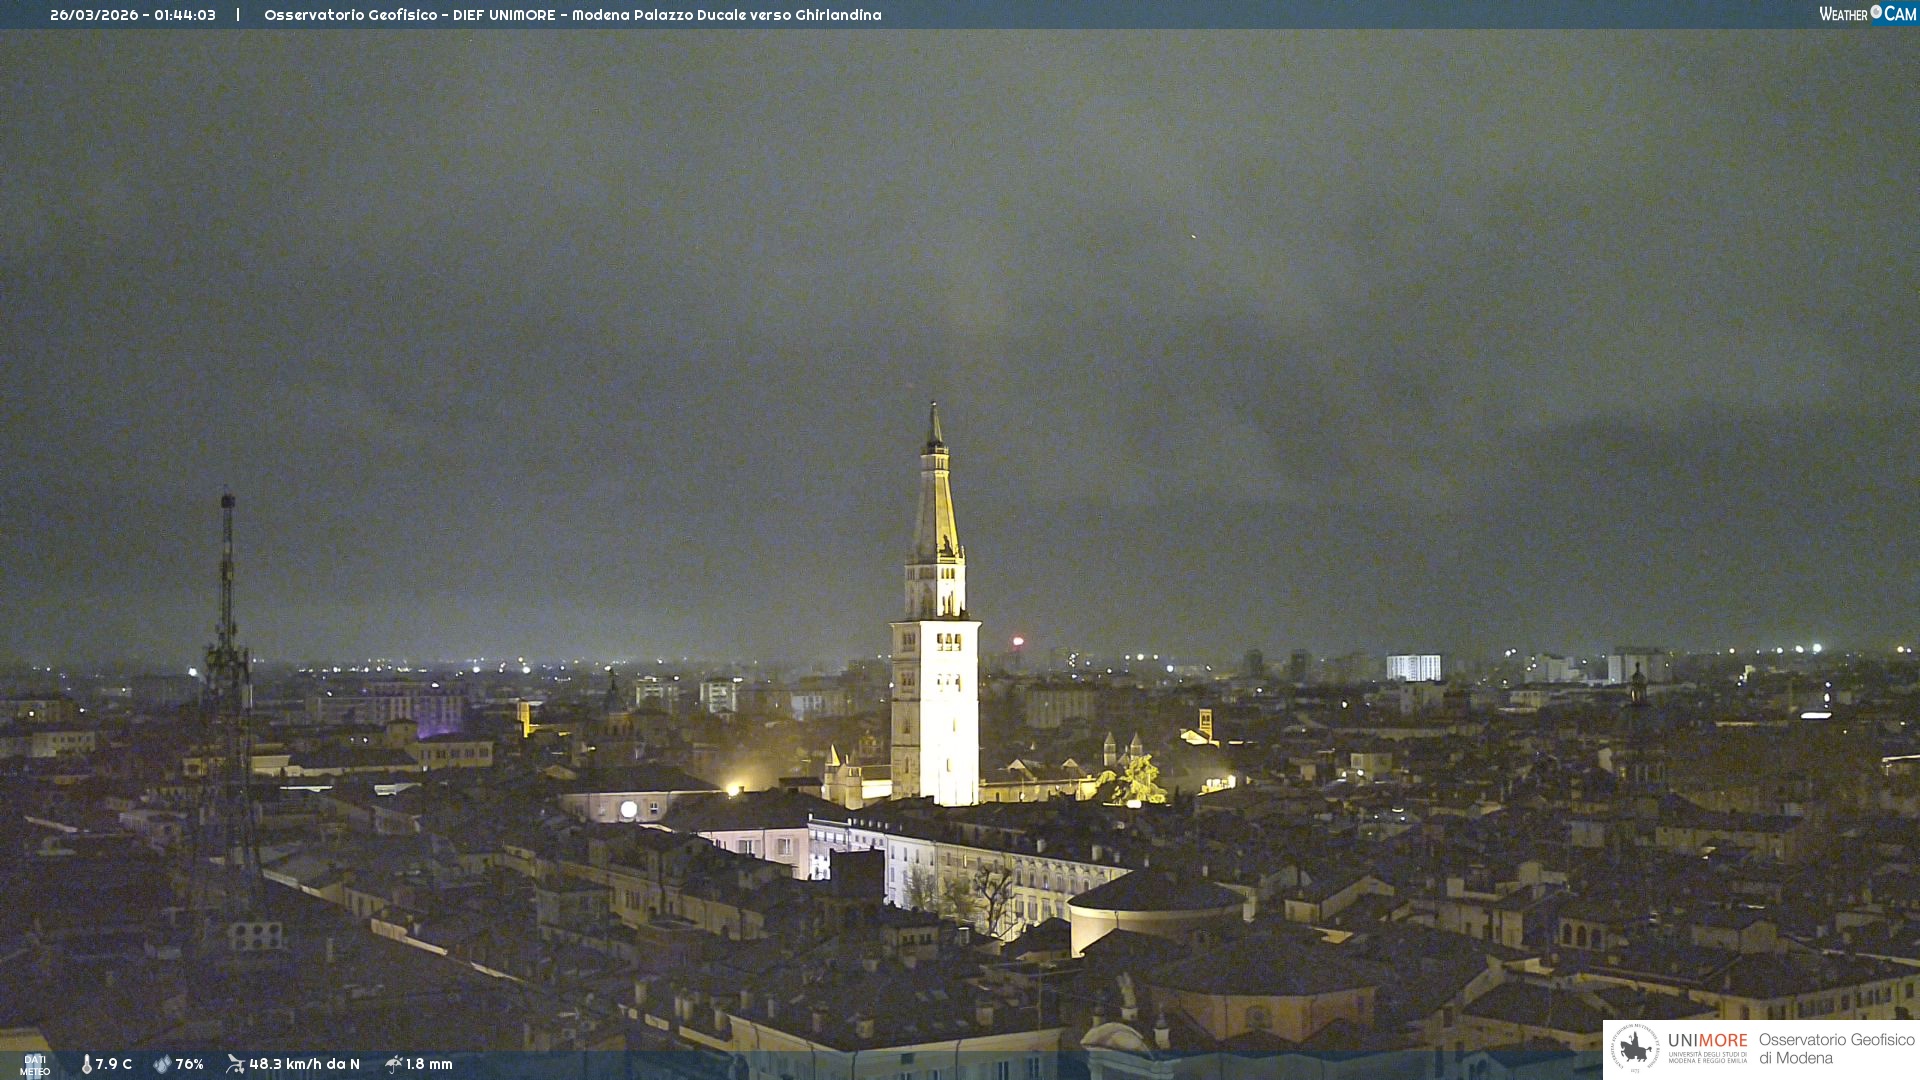
Task: Click the red beacon light on skyline
Action: pyautogui.click(x=1018, y=641)
